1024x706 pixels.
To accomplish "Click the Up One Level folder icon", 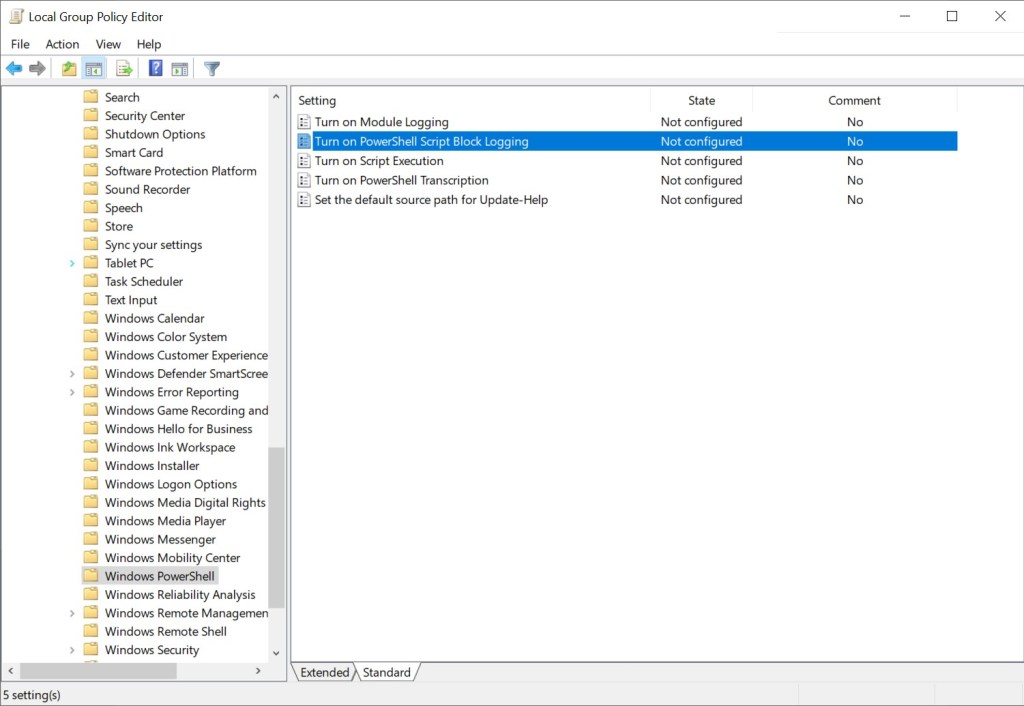I will 68,69.
